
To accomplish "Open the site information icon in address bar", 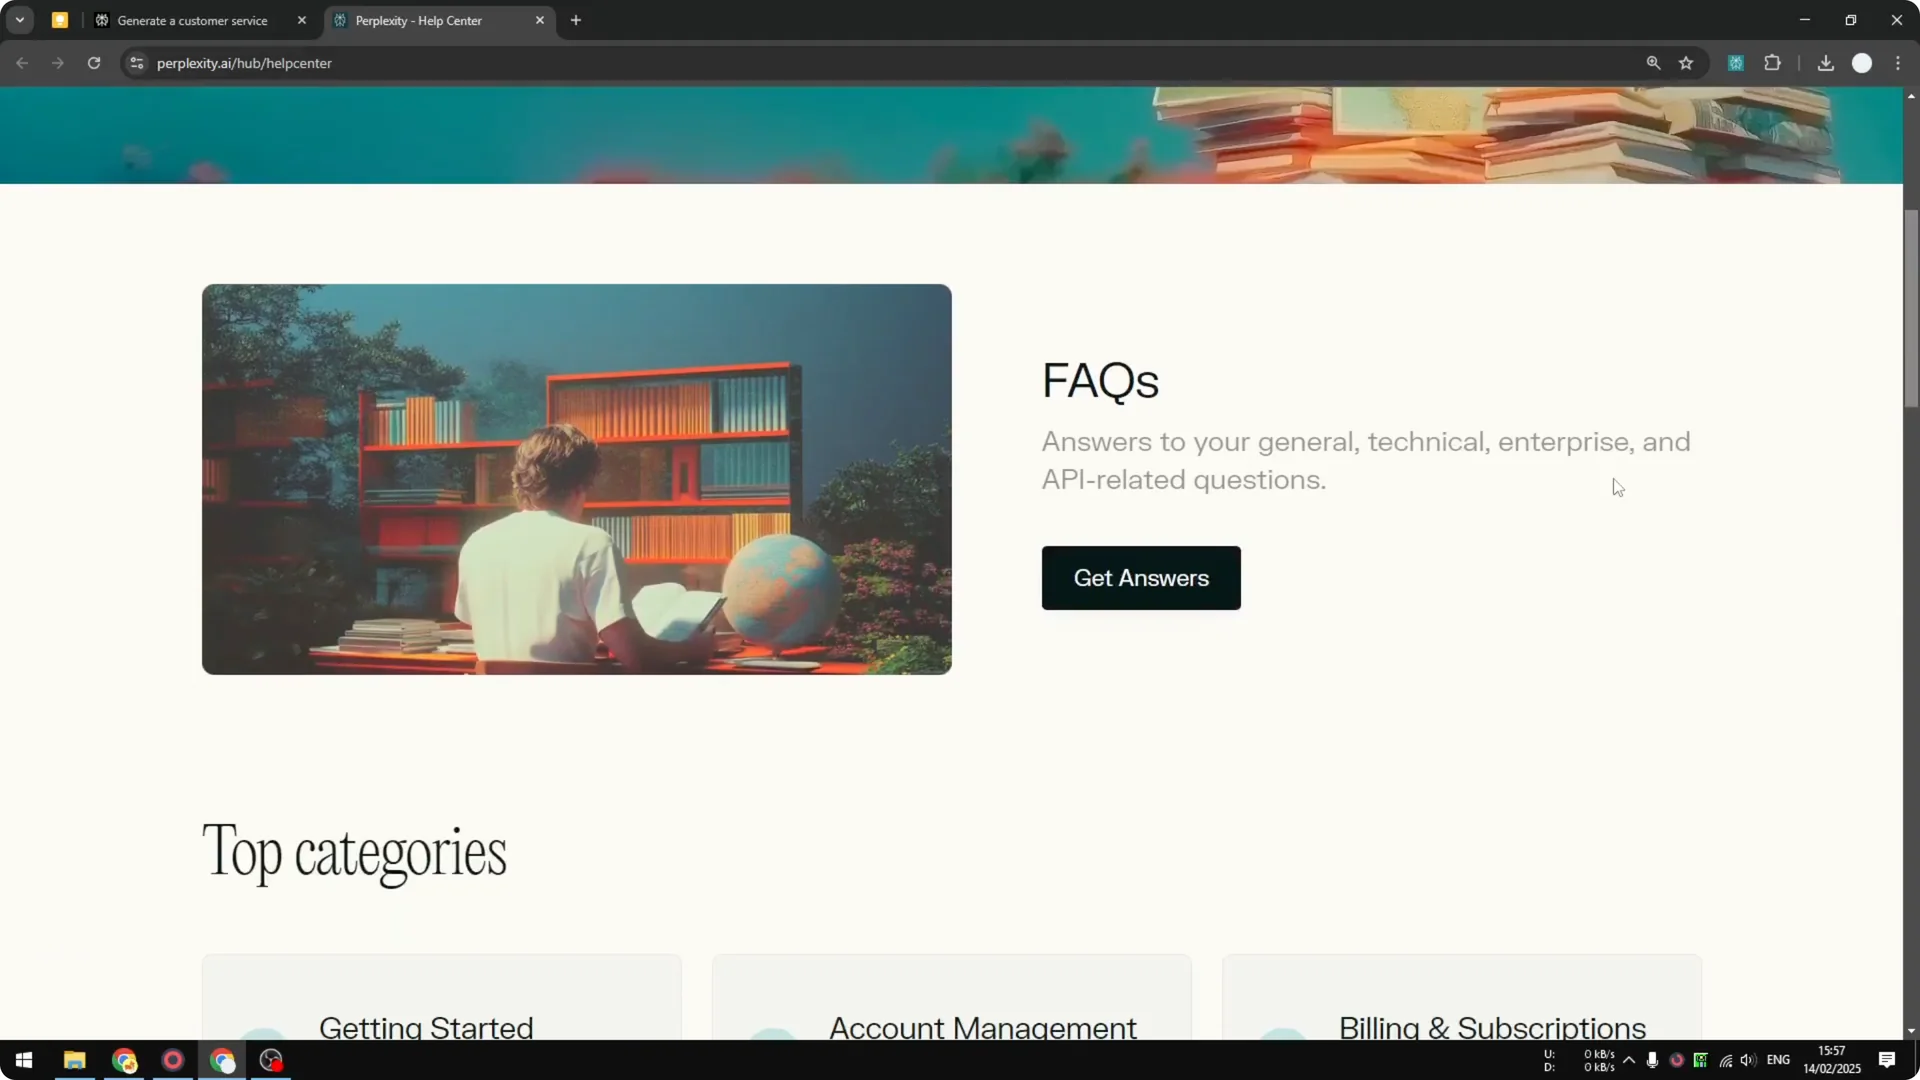I will [136, 62].
